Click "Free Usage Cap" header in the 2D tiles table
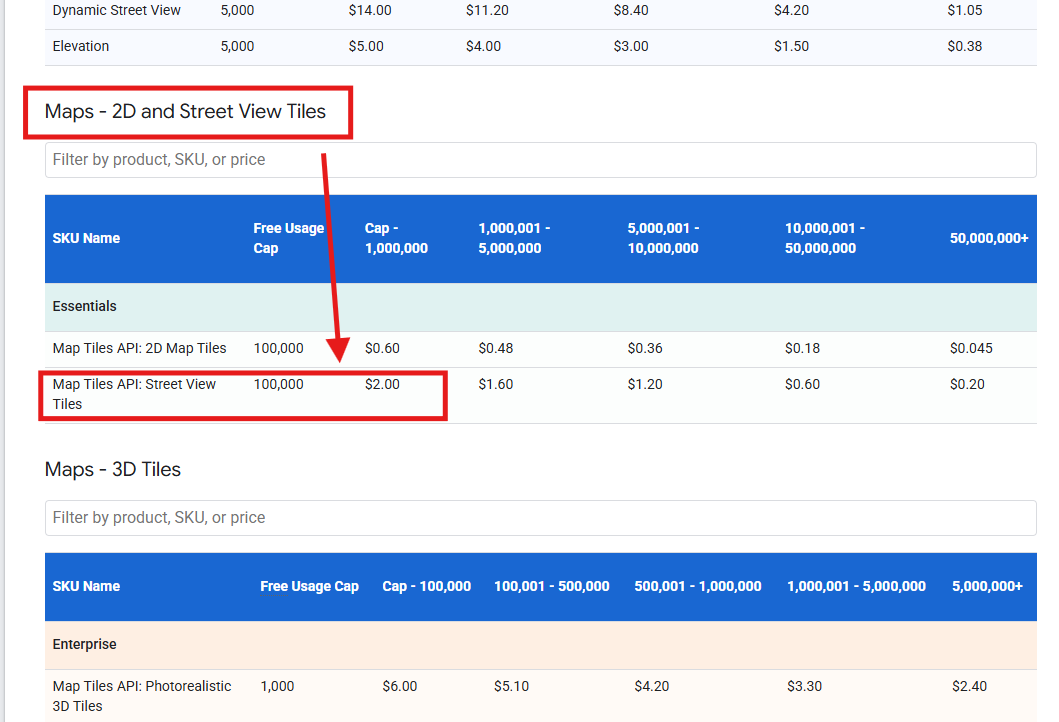 [x=288, y=238]
